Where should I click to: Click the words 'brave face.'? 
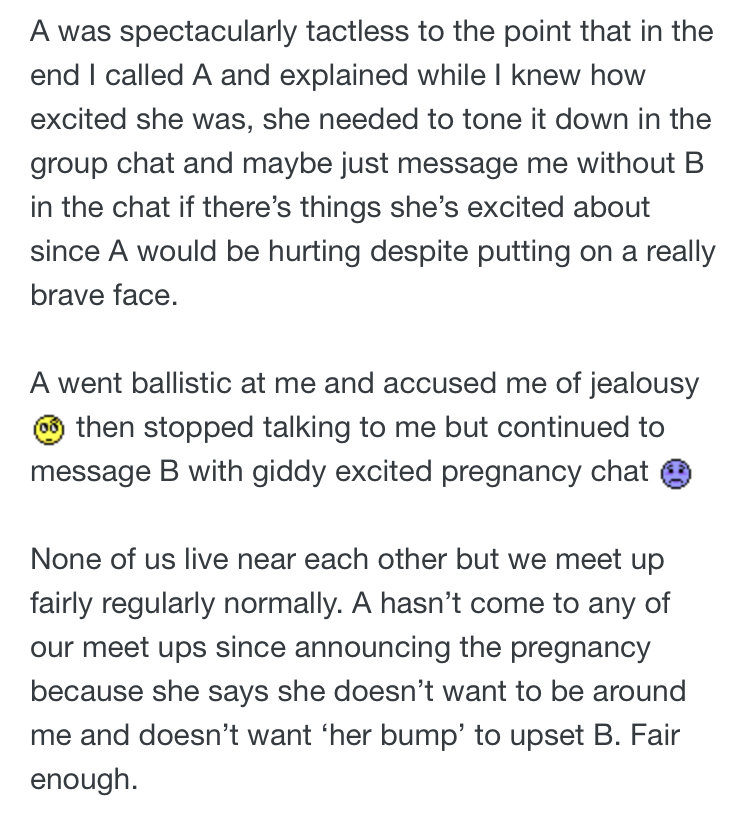pyautogui.click(x=104, y=295)
